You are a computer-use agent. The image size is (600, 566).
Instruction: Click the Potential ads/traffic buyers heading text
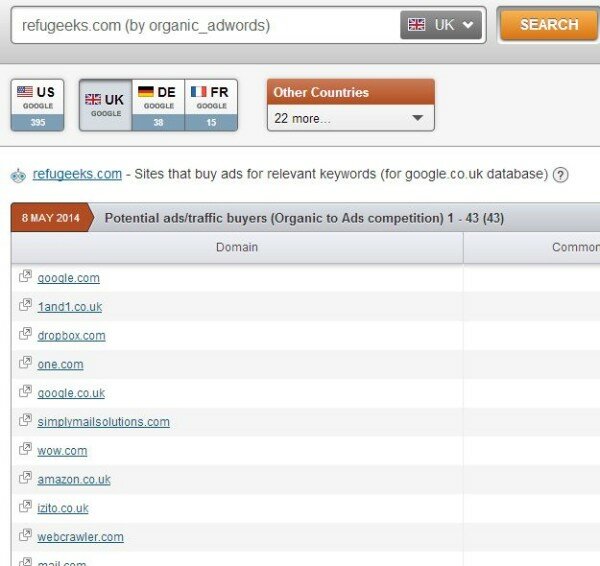(304, 218)
